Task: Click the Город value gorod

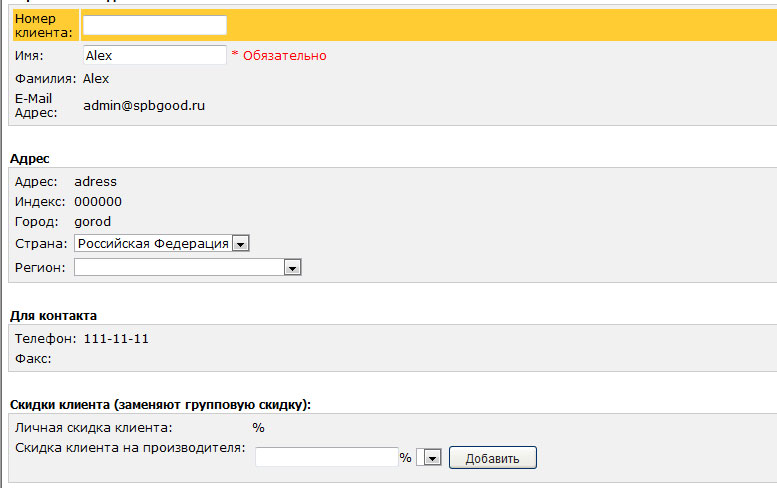Action: pyautogui.click(x=93, y=221)
